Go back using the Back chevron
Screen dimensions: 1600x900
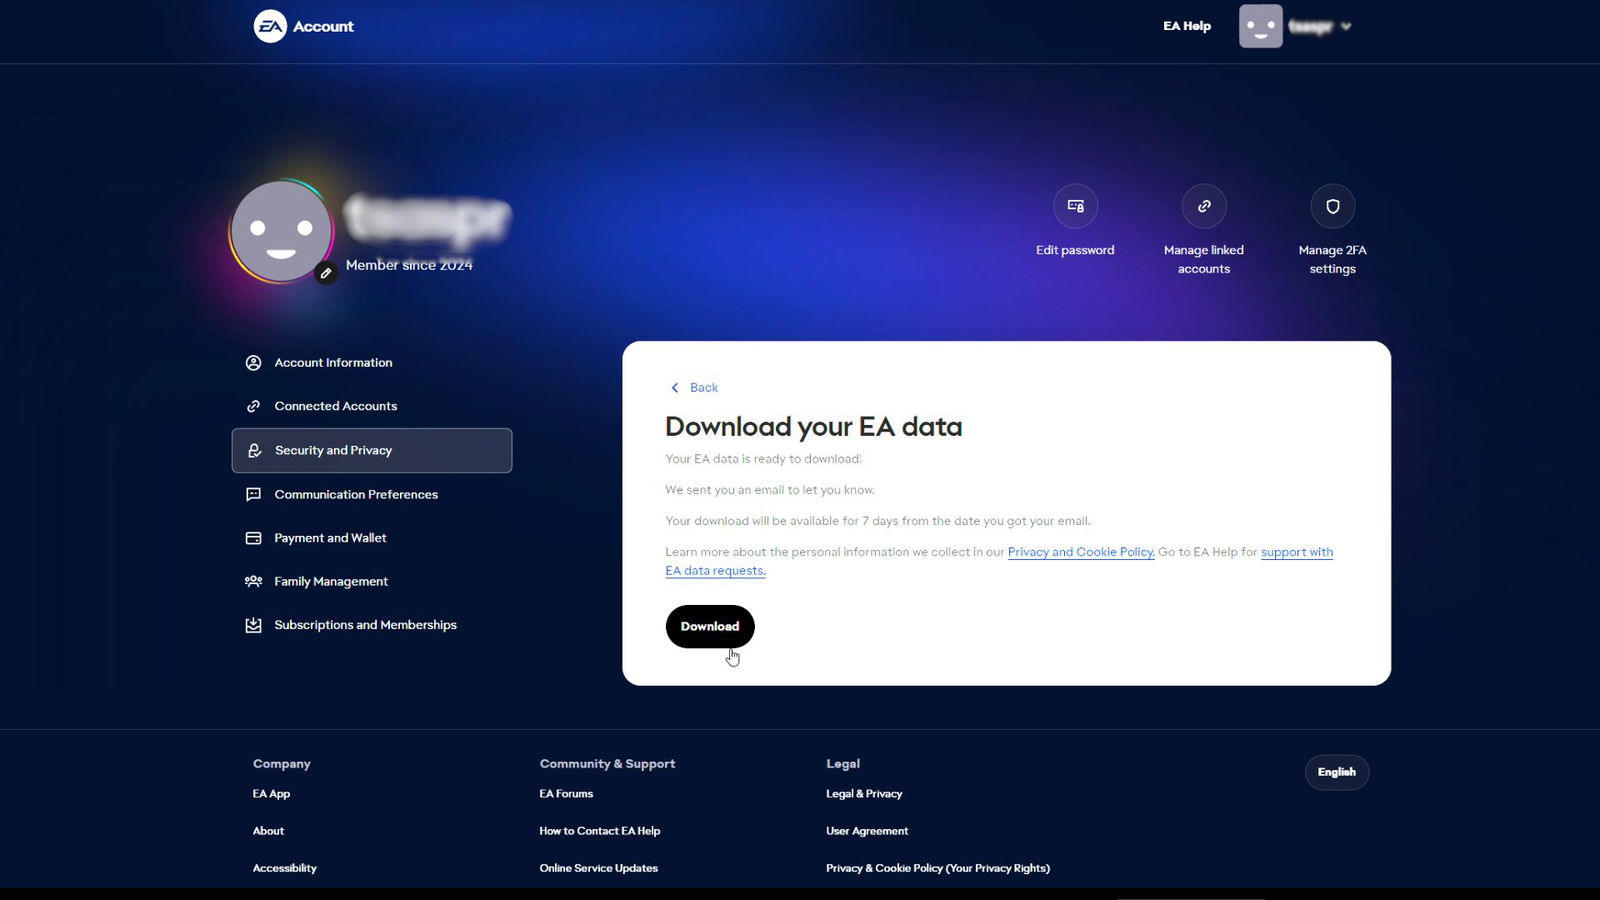pyautogui.click(x=675, y=388)
